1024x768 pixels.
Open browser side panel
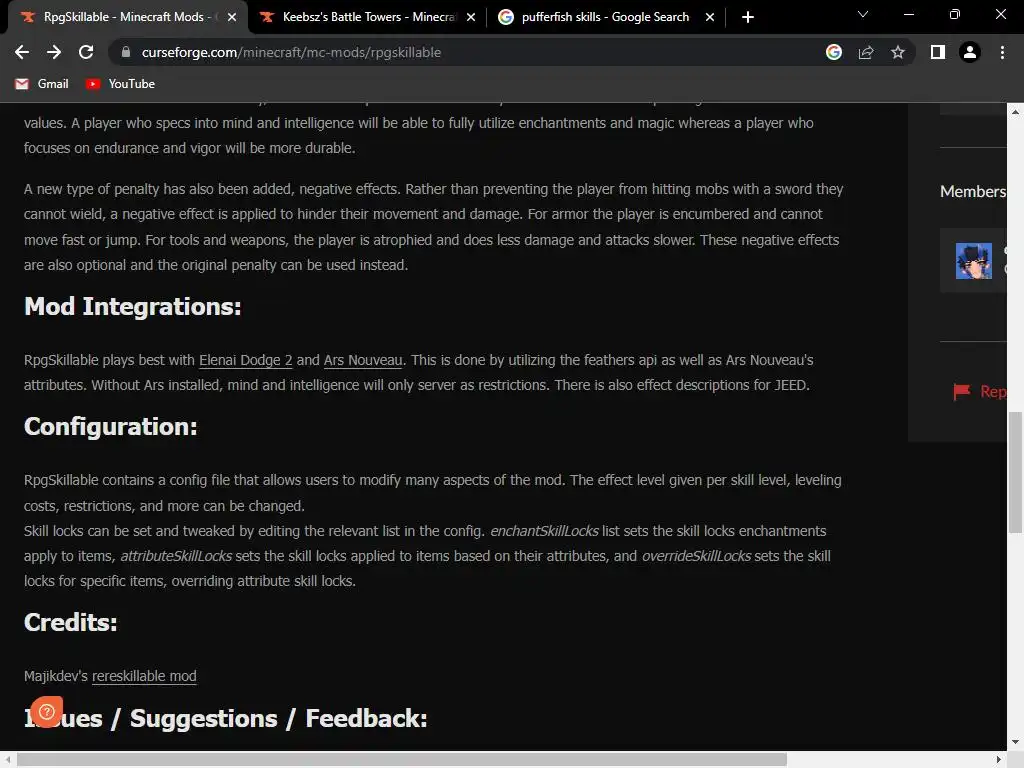[x=938, y=52]
